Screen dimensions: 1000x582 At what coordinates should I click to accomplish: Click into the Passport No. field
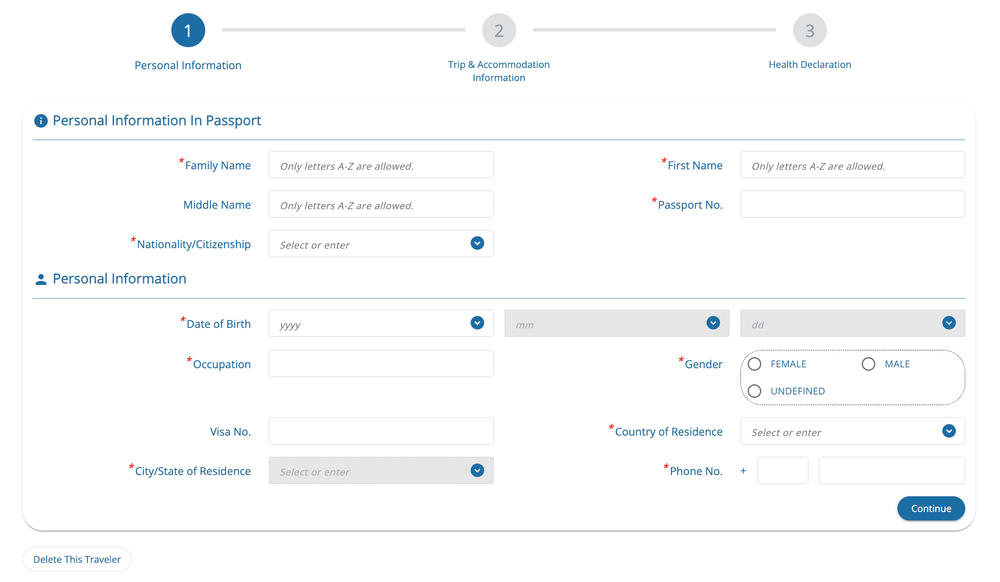tap(852, 205)
